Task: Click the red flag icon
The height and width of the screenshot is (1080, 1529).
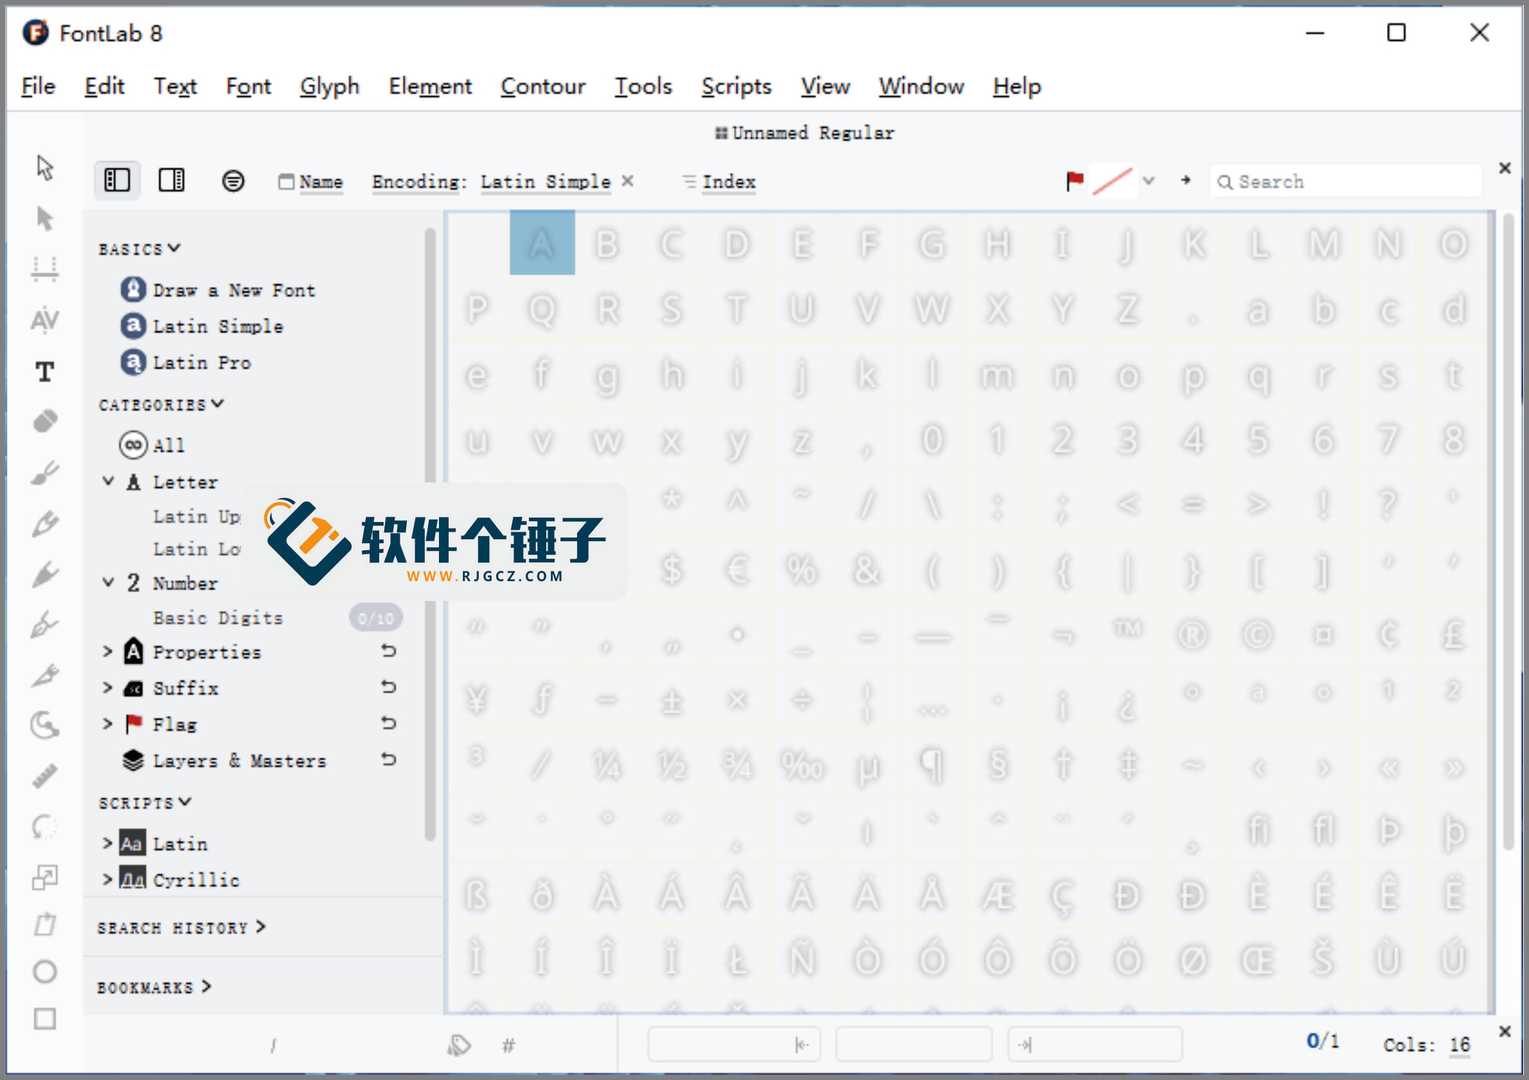Action: click(1075, 180)
